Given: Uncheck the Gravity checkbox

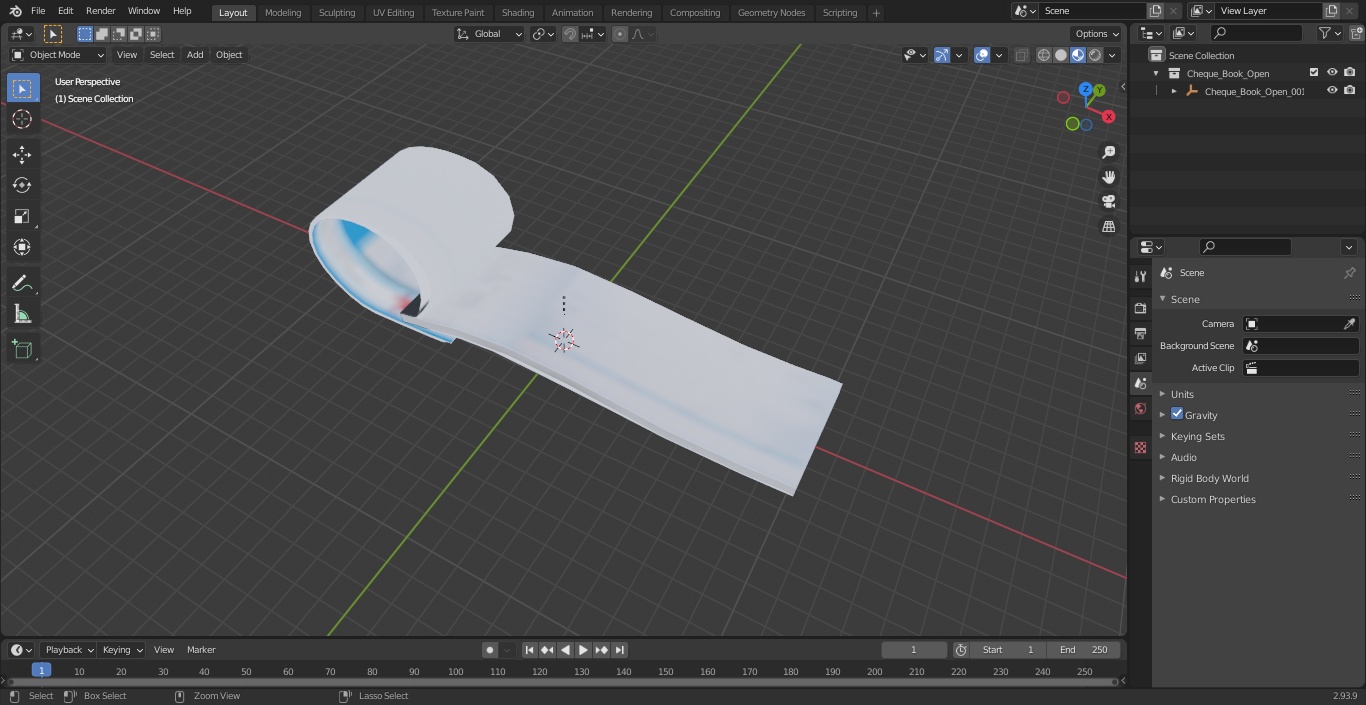Looking at the screenshot, I should (x=1177, y=414).
